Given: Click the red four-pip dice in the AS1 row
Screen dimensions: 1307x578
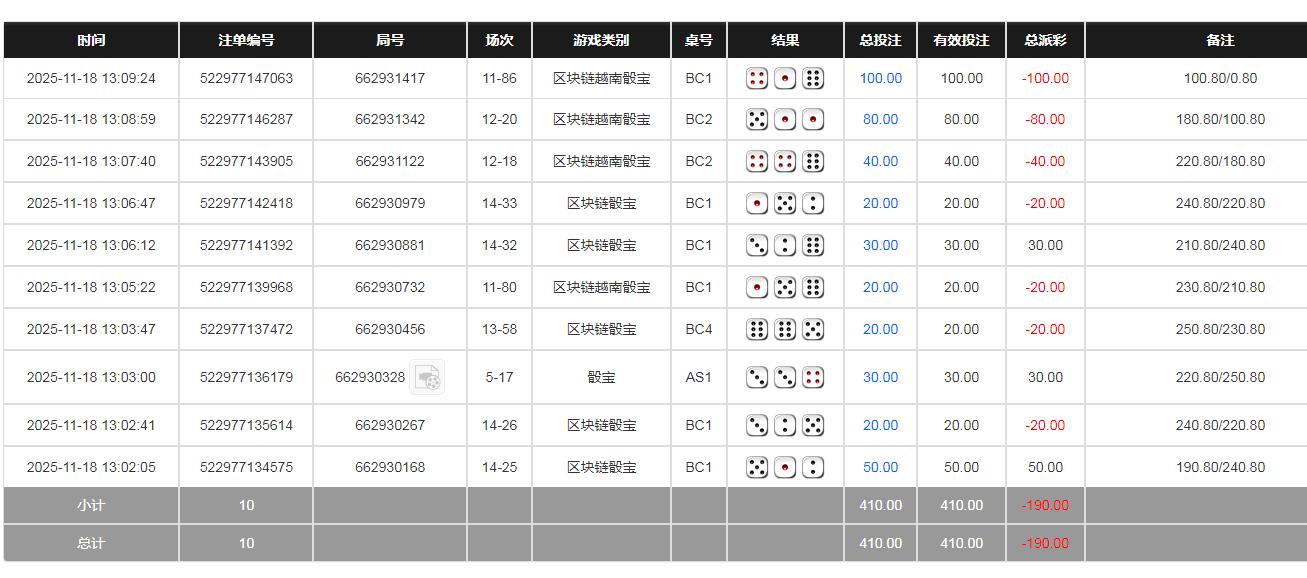Looking at the screenshot, I should (x=813, y=378).
